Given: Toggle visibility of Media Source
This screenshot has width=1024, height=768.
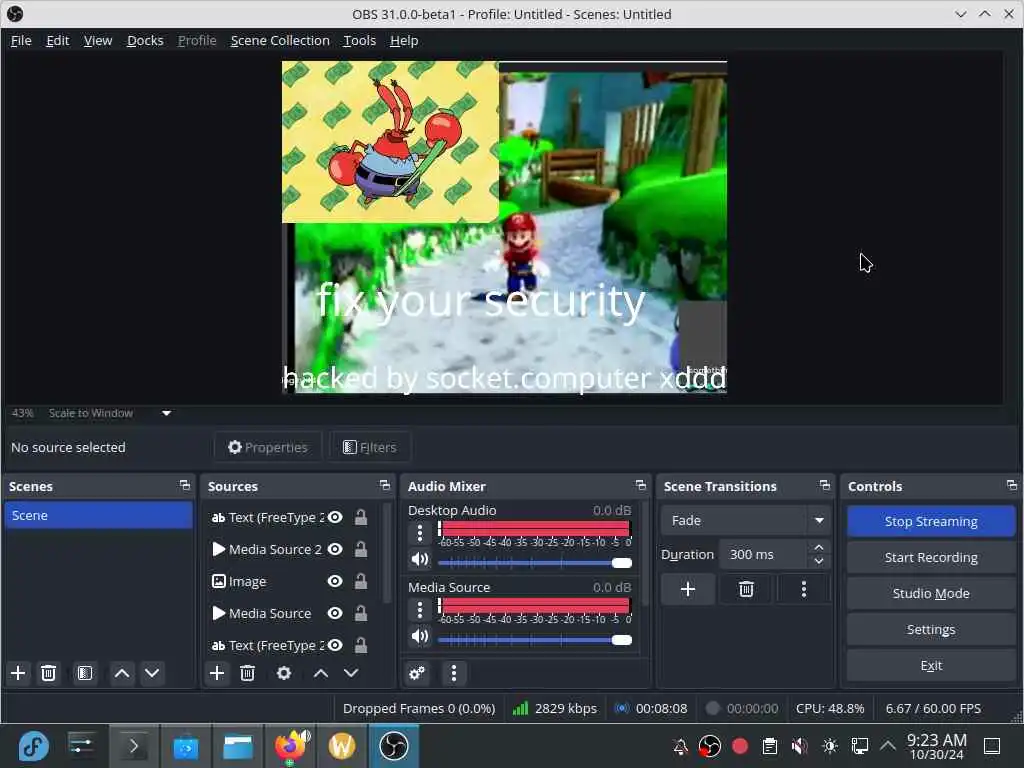Looking at the screenshot, I should click(x=335, y=613).
